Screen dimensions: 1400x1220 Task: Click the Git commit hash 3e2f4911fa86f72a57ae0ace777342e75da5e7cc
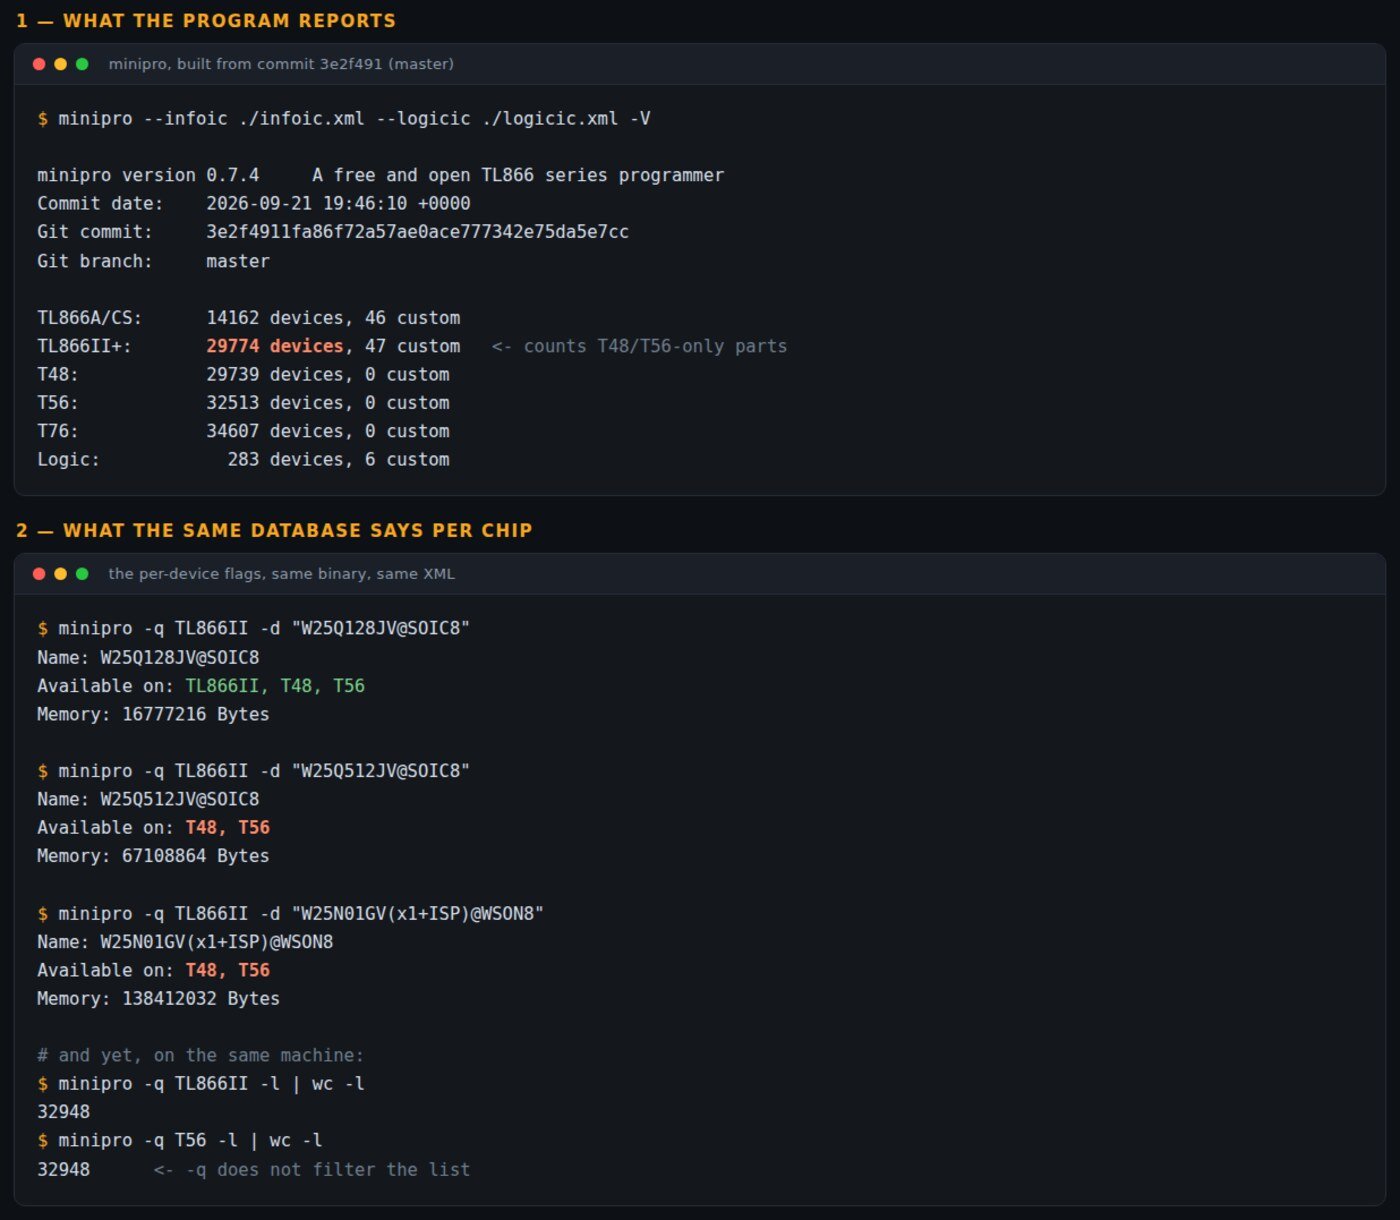(417, 232)
